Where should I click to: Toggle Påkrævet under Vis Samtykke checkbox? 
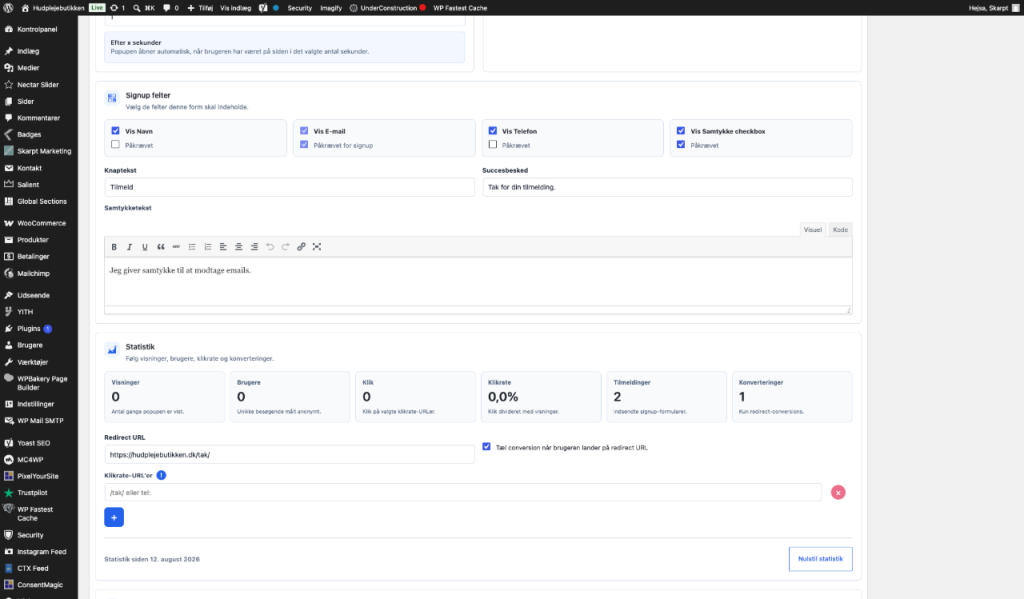(x=681, y=145)
